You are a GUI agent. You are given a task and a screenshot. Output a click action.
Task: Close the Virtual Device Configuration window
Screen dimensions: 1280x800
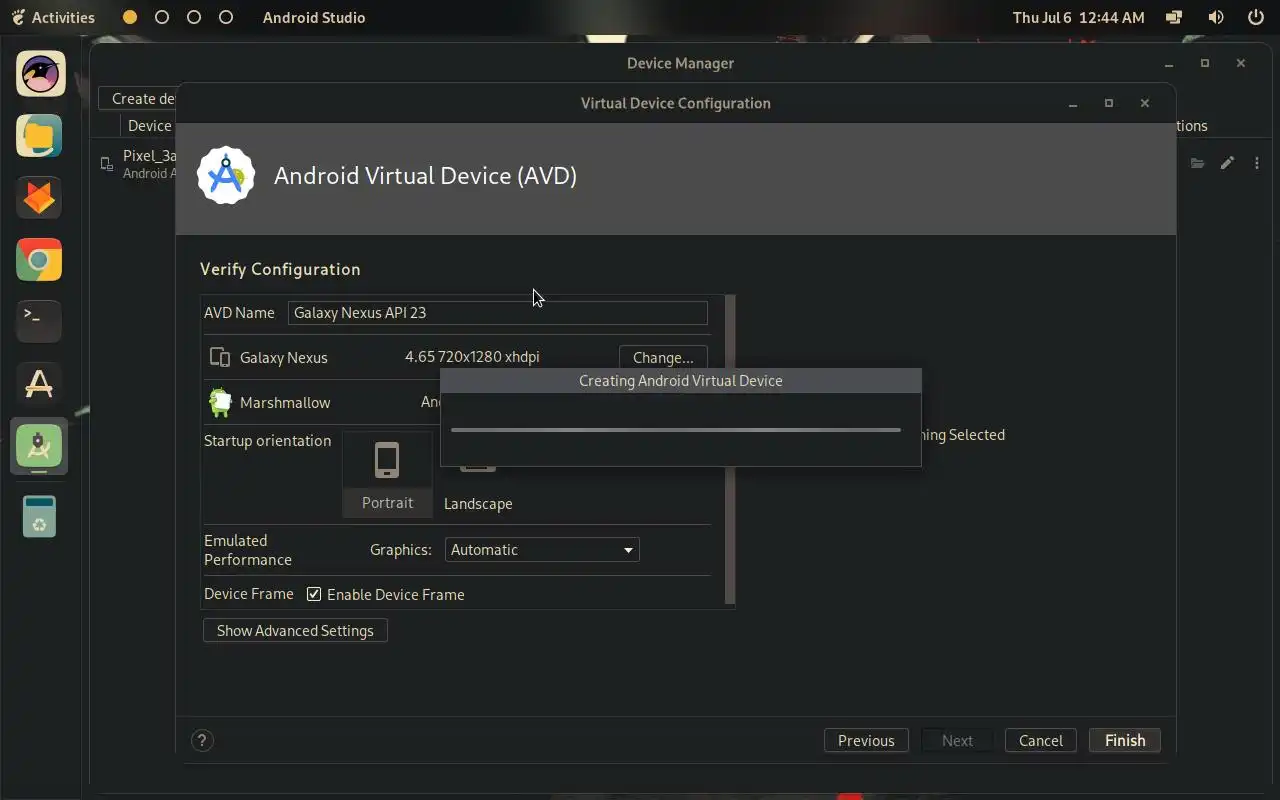tap(1145, 103)
